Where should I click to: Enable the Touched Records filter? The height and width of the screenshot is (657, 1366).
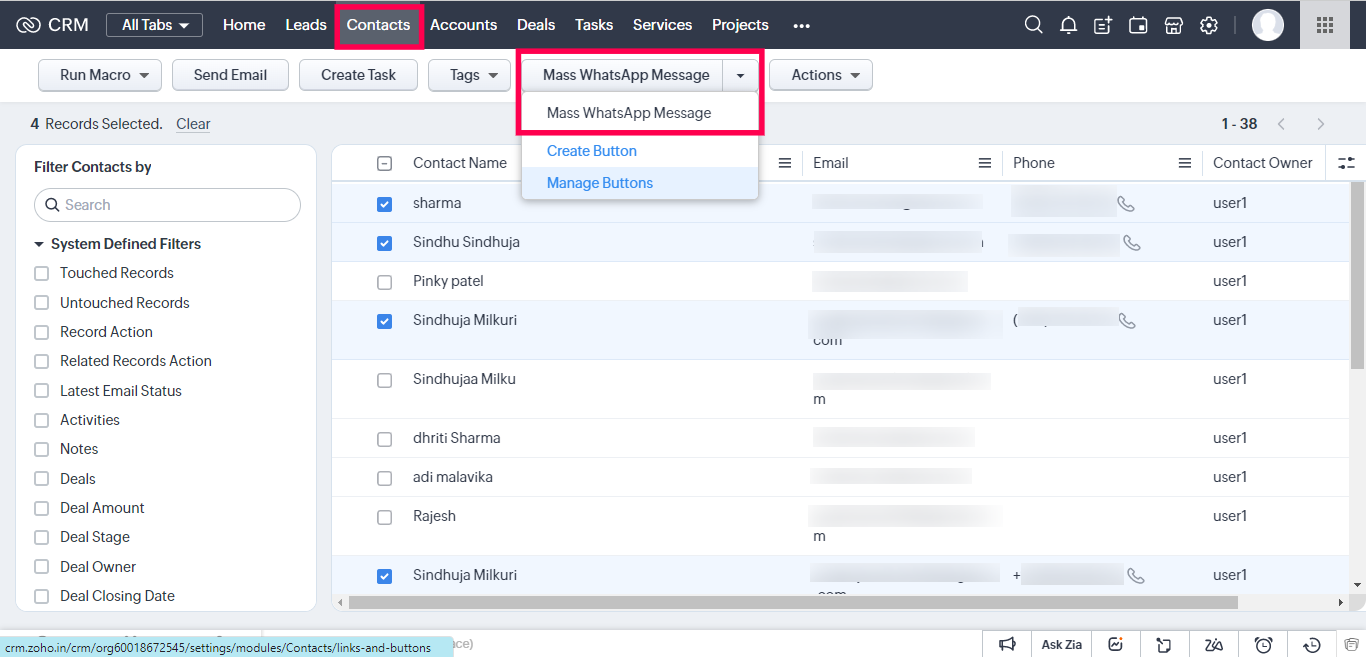point(42,273)
